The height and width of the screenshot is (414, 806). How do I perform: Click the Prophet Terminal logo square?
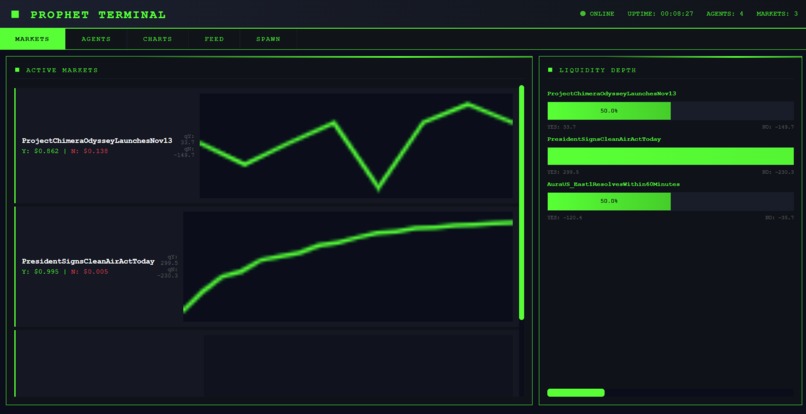click(x=15, y=14)
